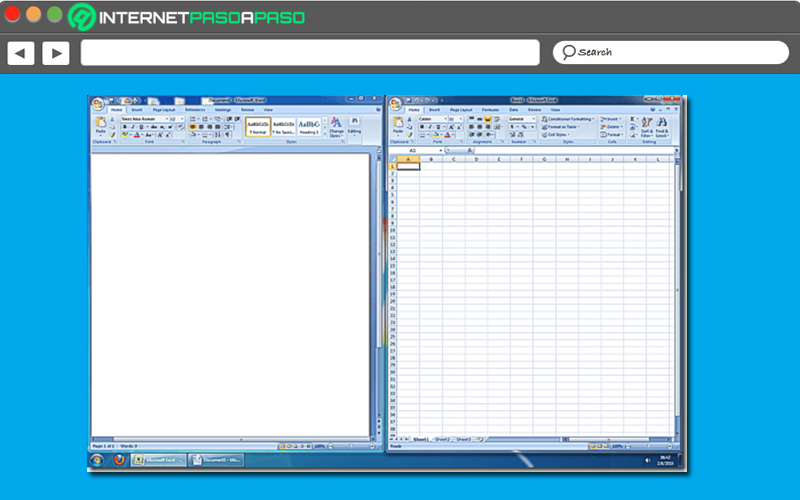Viewport: 800px width, 500px height.
Task: Click the Windows Start orb
Action: (x=96, y=460)
